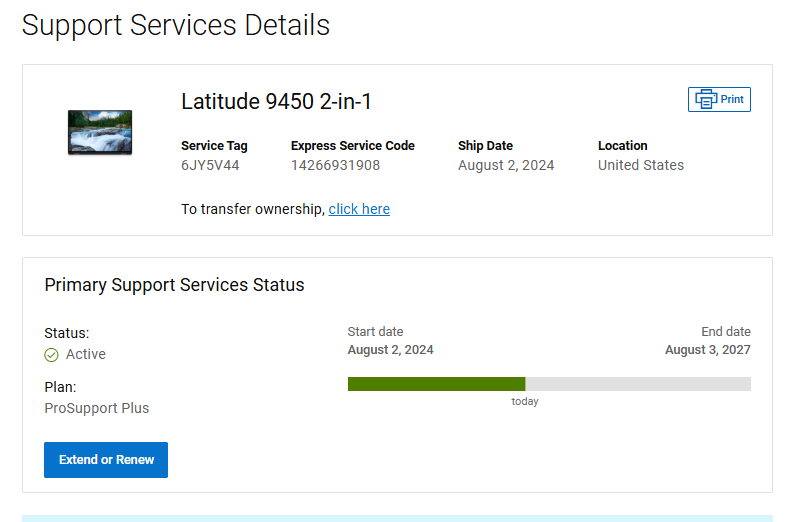
Task: Click the 'Print' text label
Action: [732, 100]
